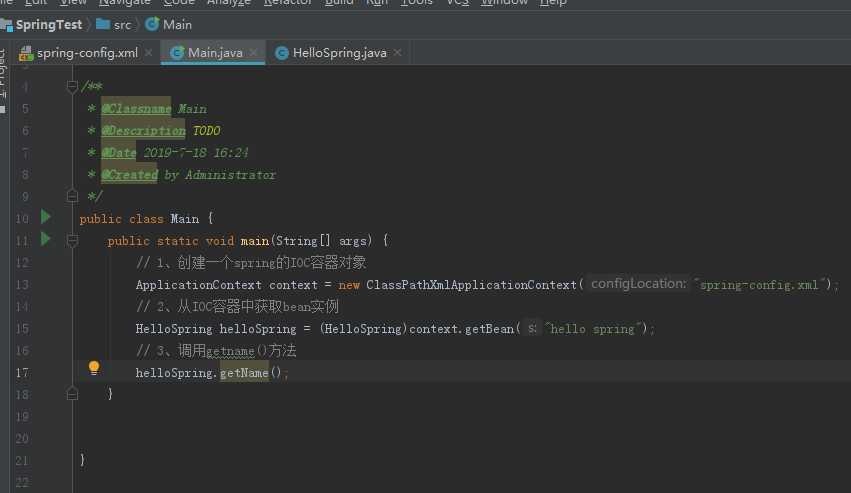Open the Refactor menu
This screenshot has width=851, height=493.
[288, 2]
